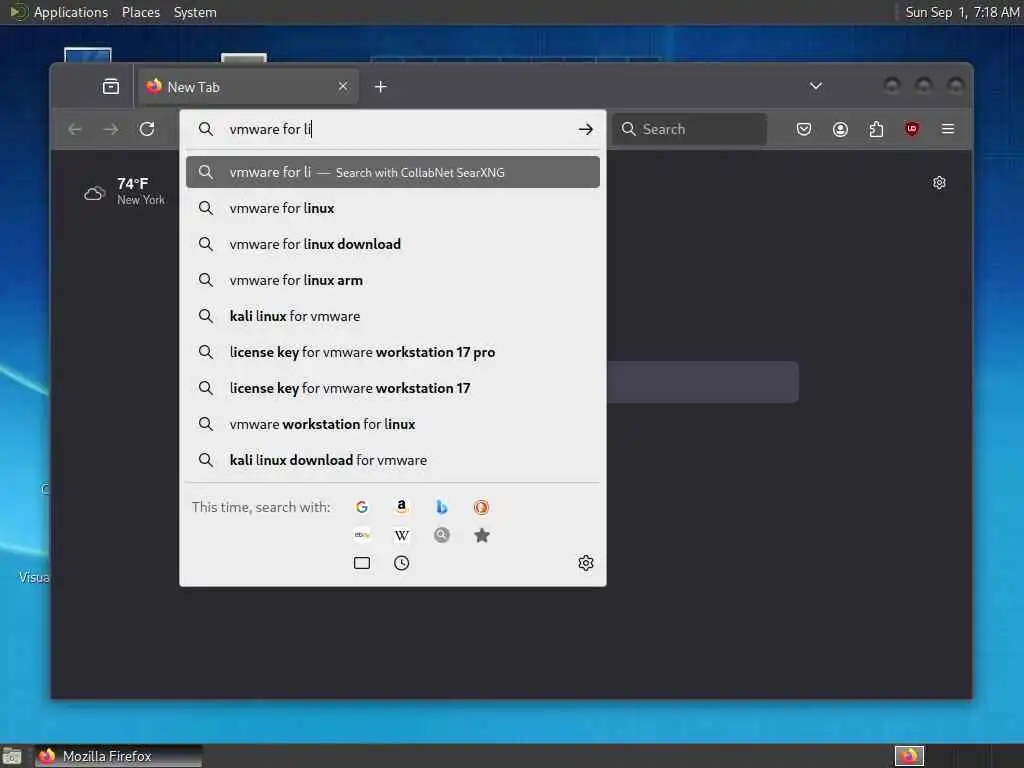Close the New Tab tab

(343, 86)
